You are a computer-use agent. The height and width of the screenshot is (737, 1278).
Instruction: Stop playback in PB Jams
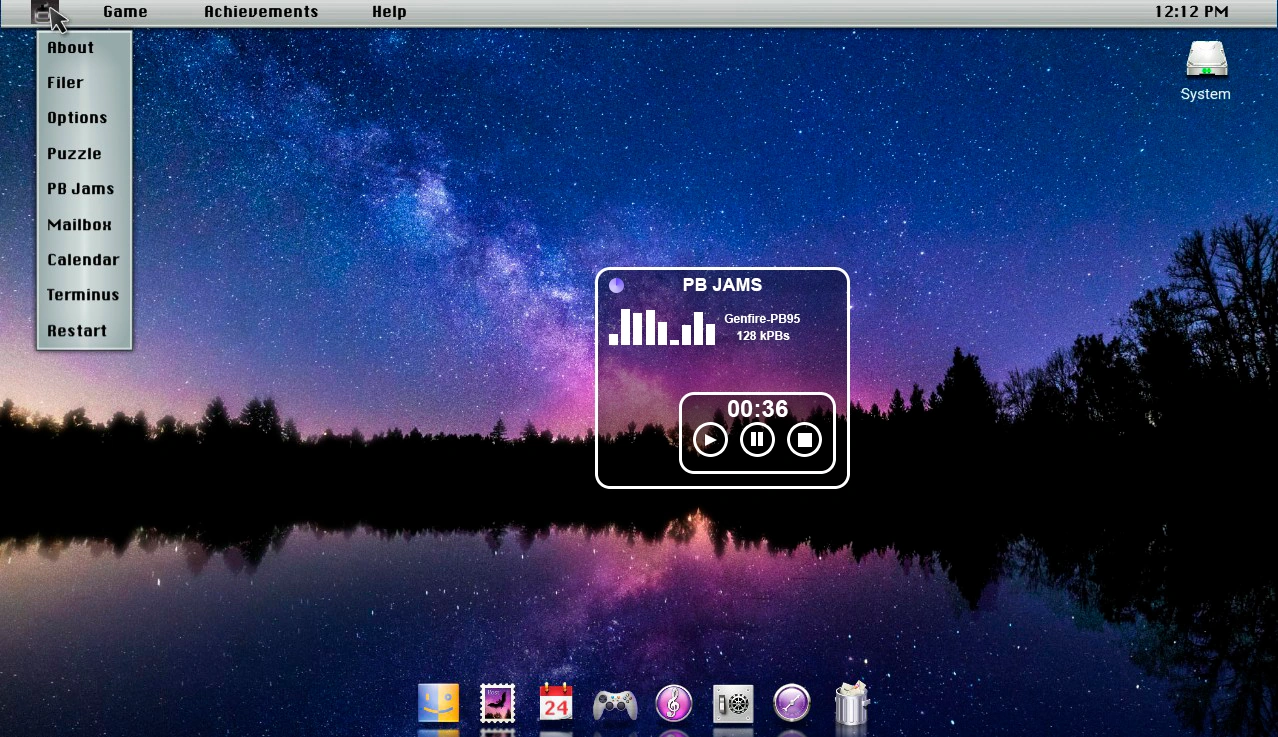point(804,439)
